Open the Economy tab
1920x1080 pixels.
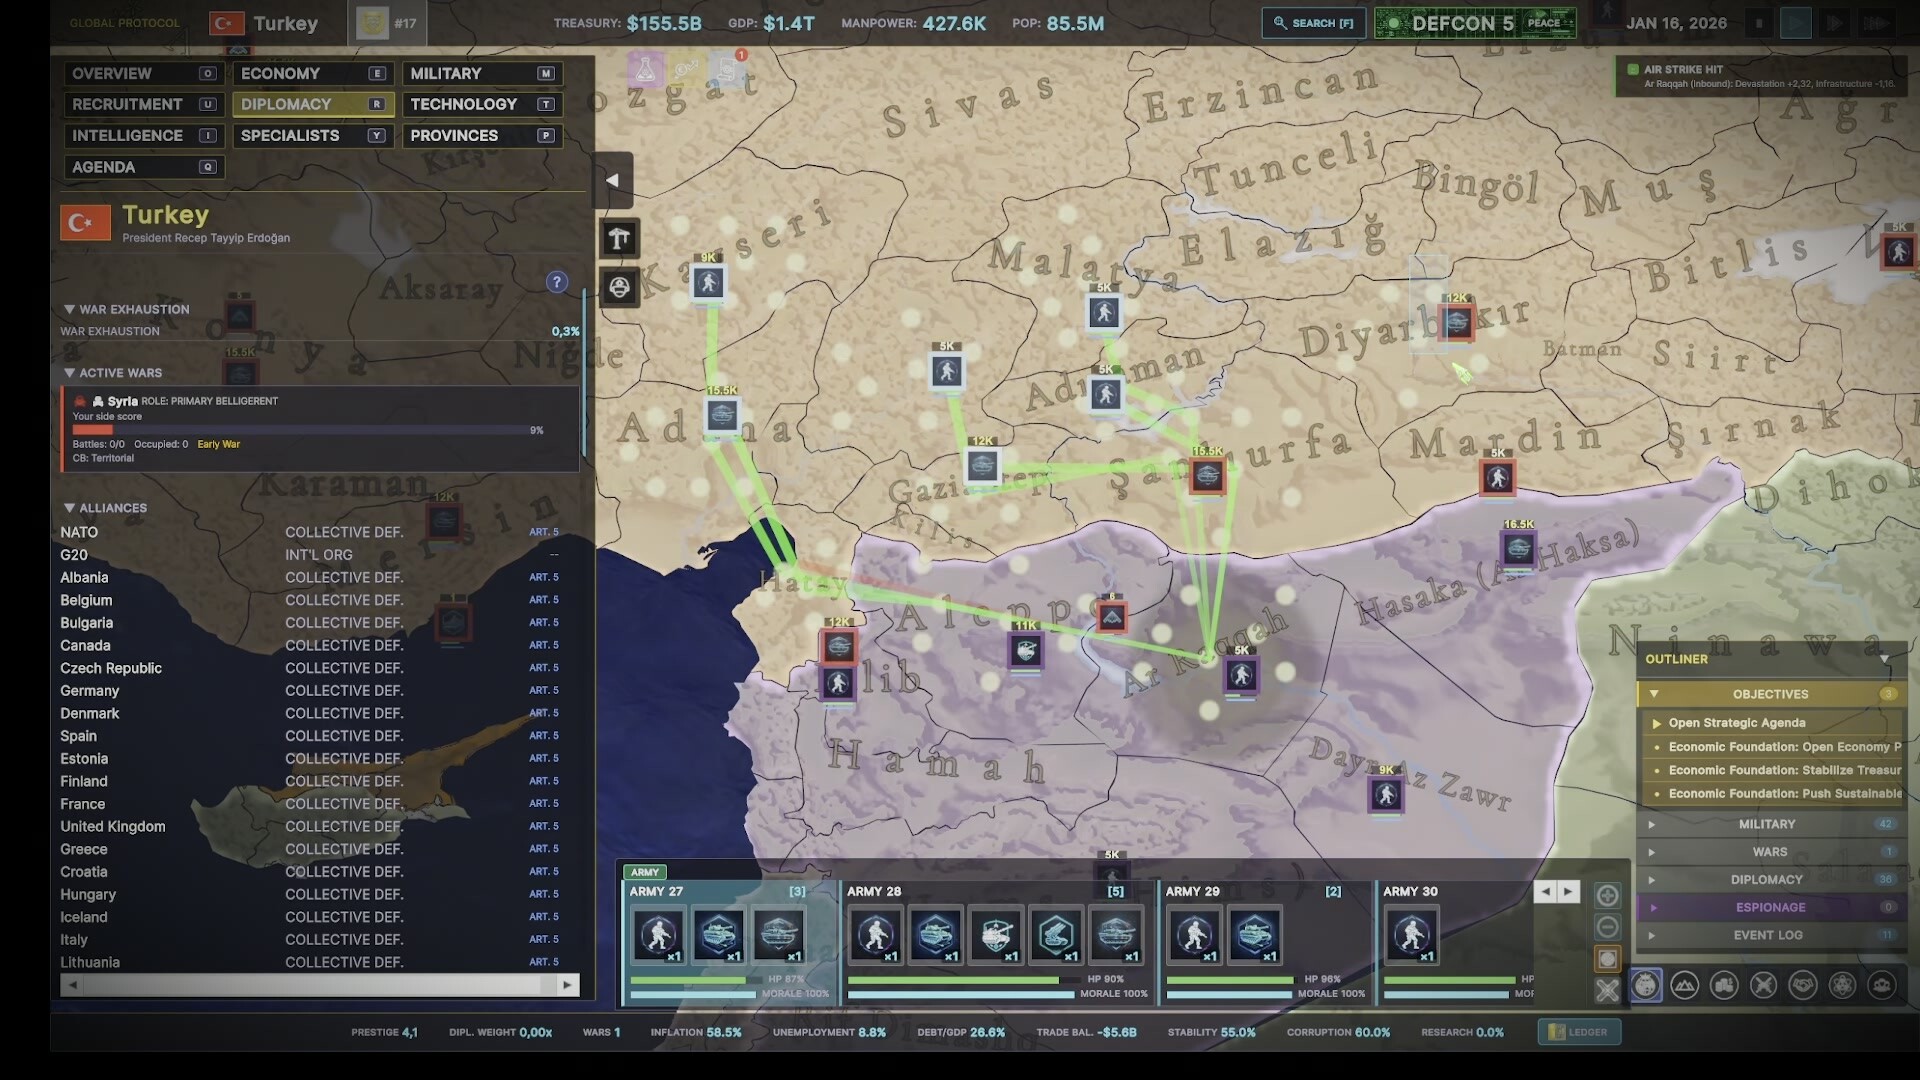pyautogui.click(x=313, y=73)
